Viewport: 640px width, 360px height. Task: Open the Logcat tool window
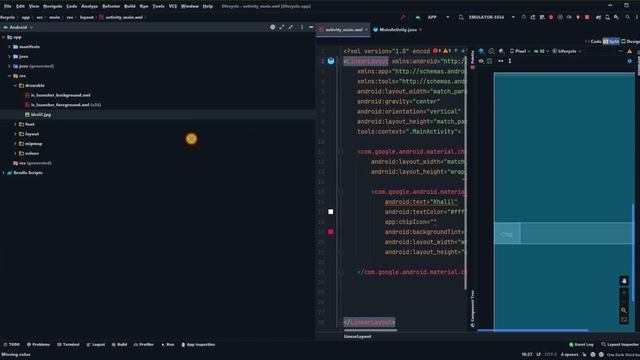click(96, 344)
